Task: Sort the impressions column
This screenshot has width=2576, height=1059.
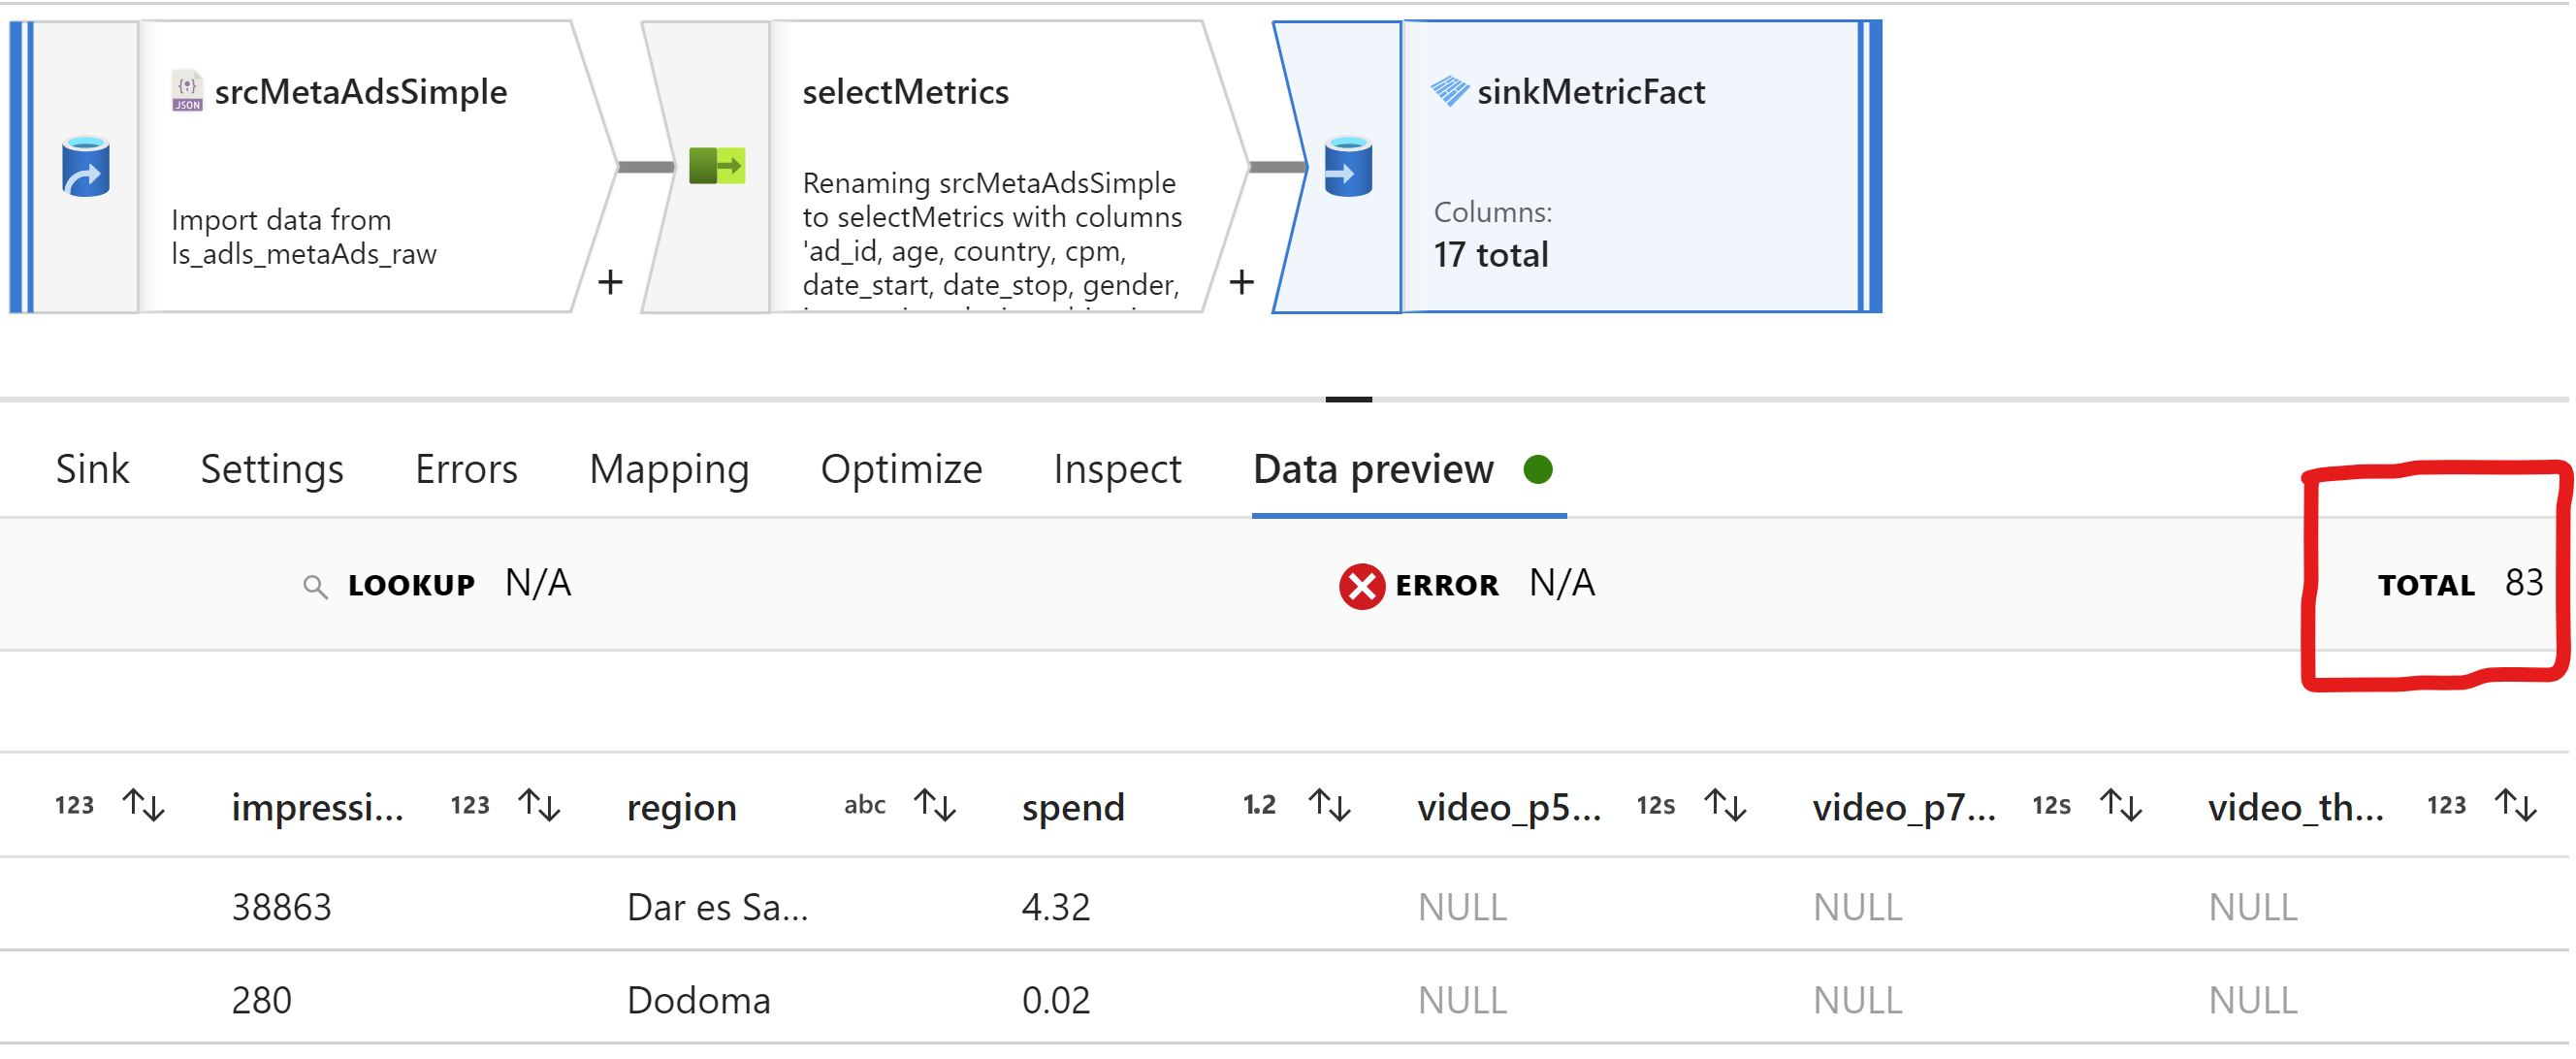Action: click(540, 806)
